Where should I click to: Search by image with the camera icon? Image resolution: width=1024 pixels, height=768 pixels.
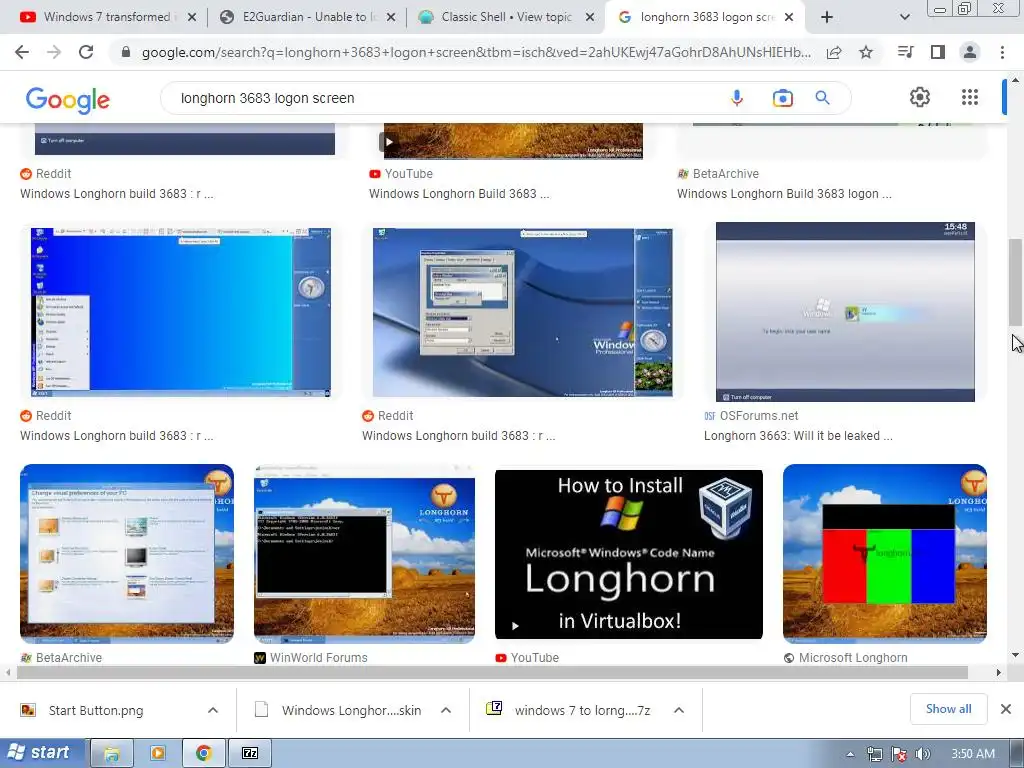click(782, 98)
